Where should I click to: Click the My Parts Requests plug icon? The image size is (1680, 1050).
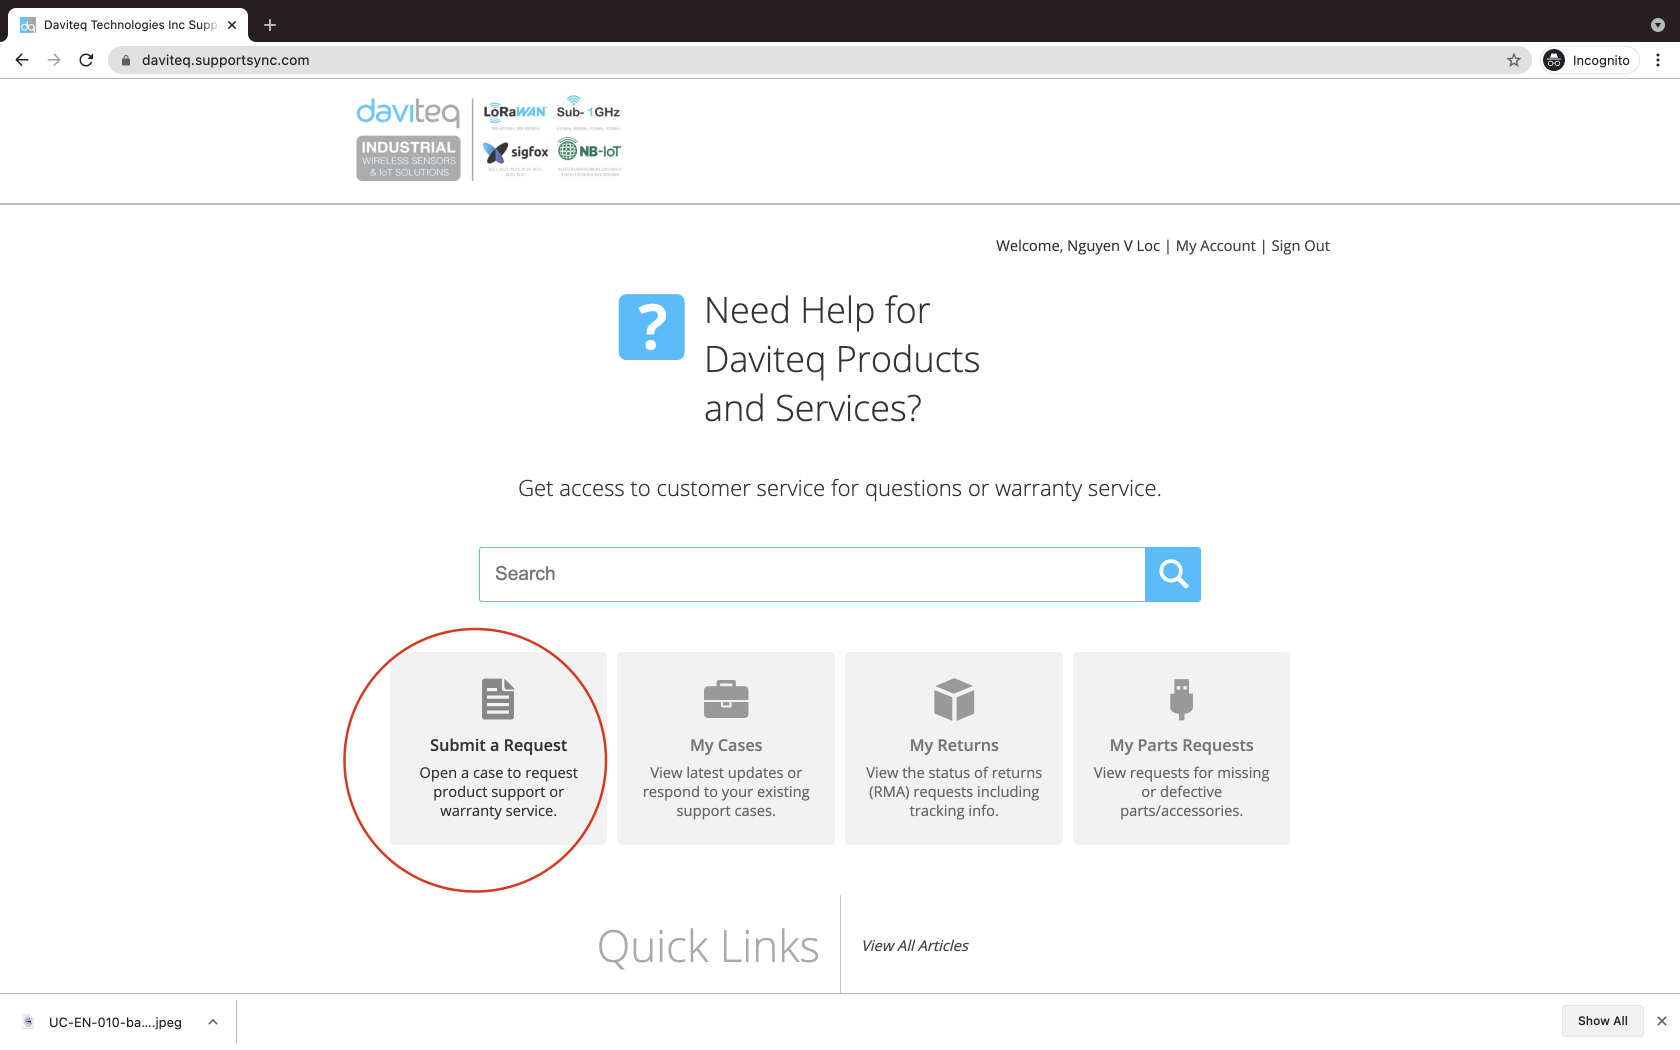click(x=1182, y=699)
